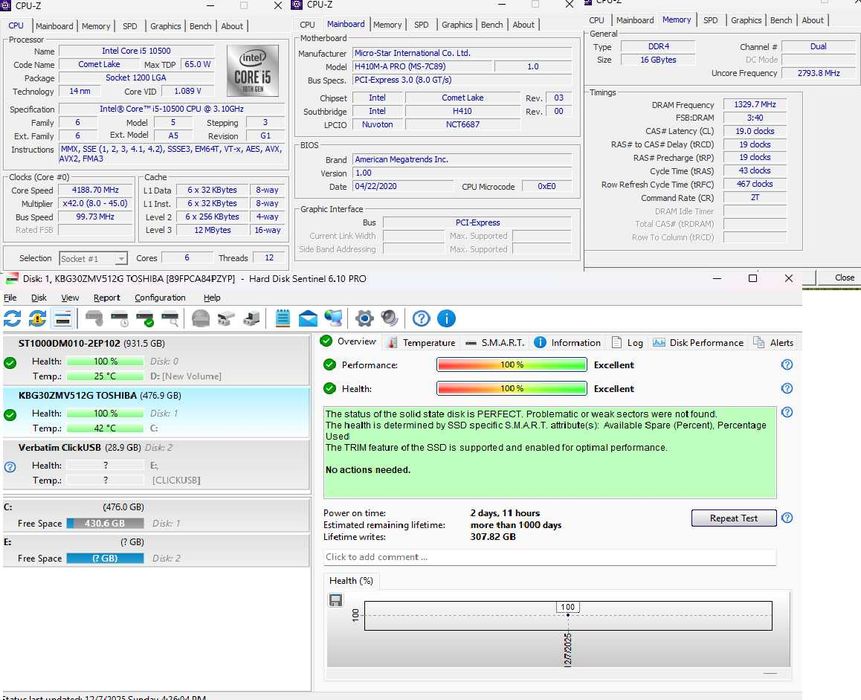Screen dimensions: 861x700
Task: Select the ST1000DM010-2EP102 disk in the list
Action: click(x=156, y=360)
